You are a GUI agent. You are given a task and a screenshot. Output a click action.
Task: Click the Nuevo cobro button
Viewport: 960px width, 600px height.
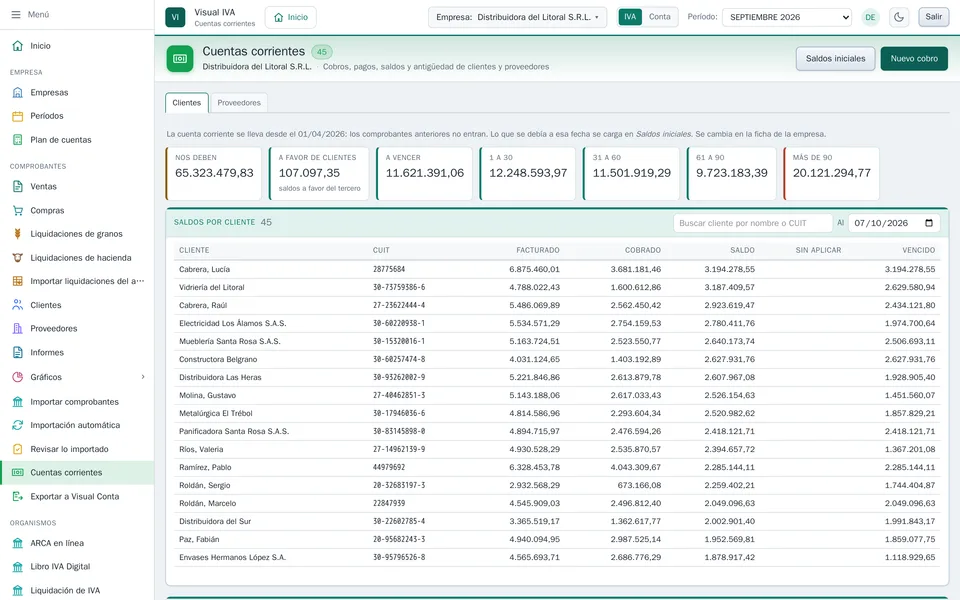tap(914, 59)
